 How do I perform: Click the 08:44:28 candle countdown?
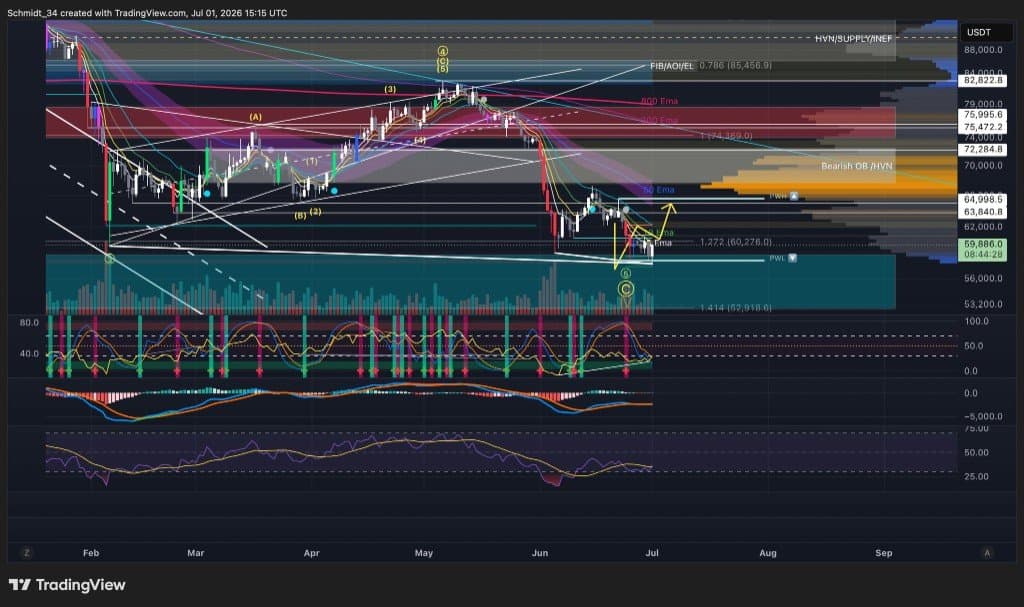click(x=983, y=255)
